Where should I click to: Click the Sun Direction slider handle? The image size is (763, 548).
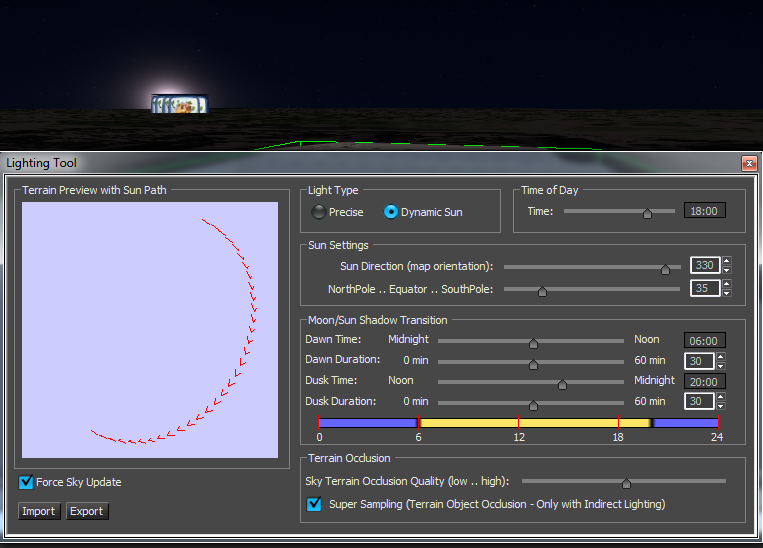tap(665, 268)
